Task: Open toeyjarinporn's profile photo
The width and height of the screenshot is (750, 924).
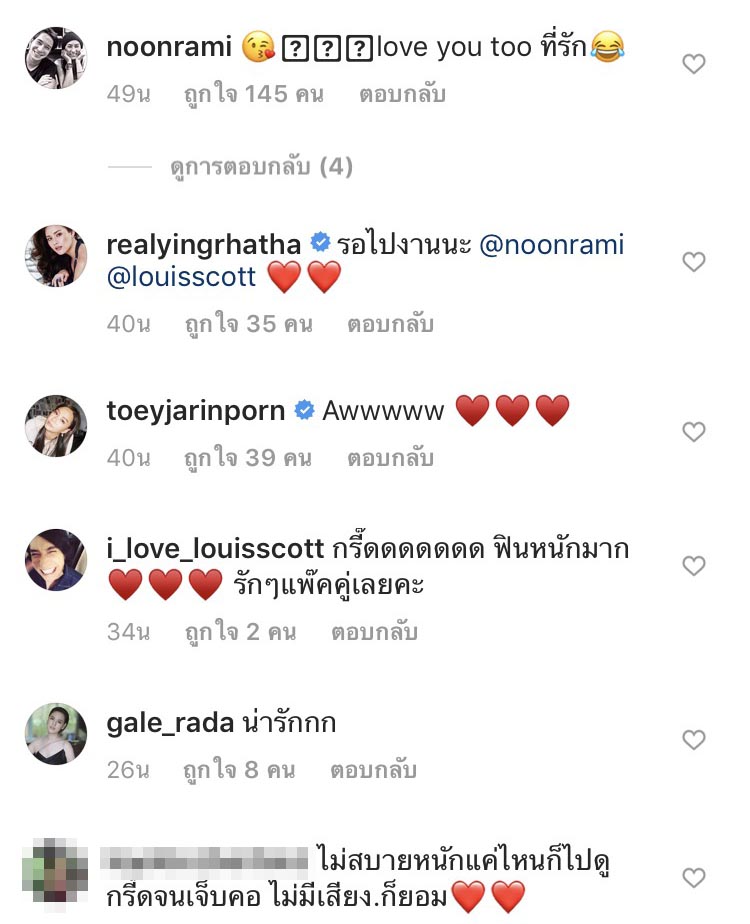Action: (x=56, y=426)
